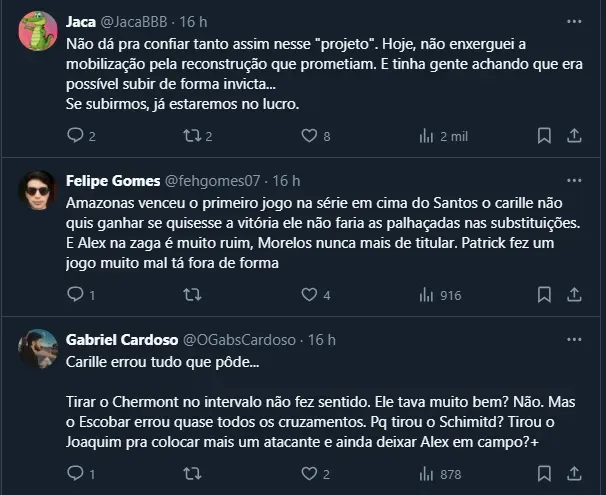Viewport: 606px width, 495px height.
Task: Open more options on Felipe Gomes's tweet
Action: (x=574, y=181)
